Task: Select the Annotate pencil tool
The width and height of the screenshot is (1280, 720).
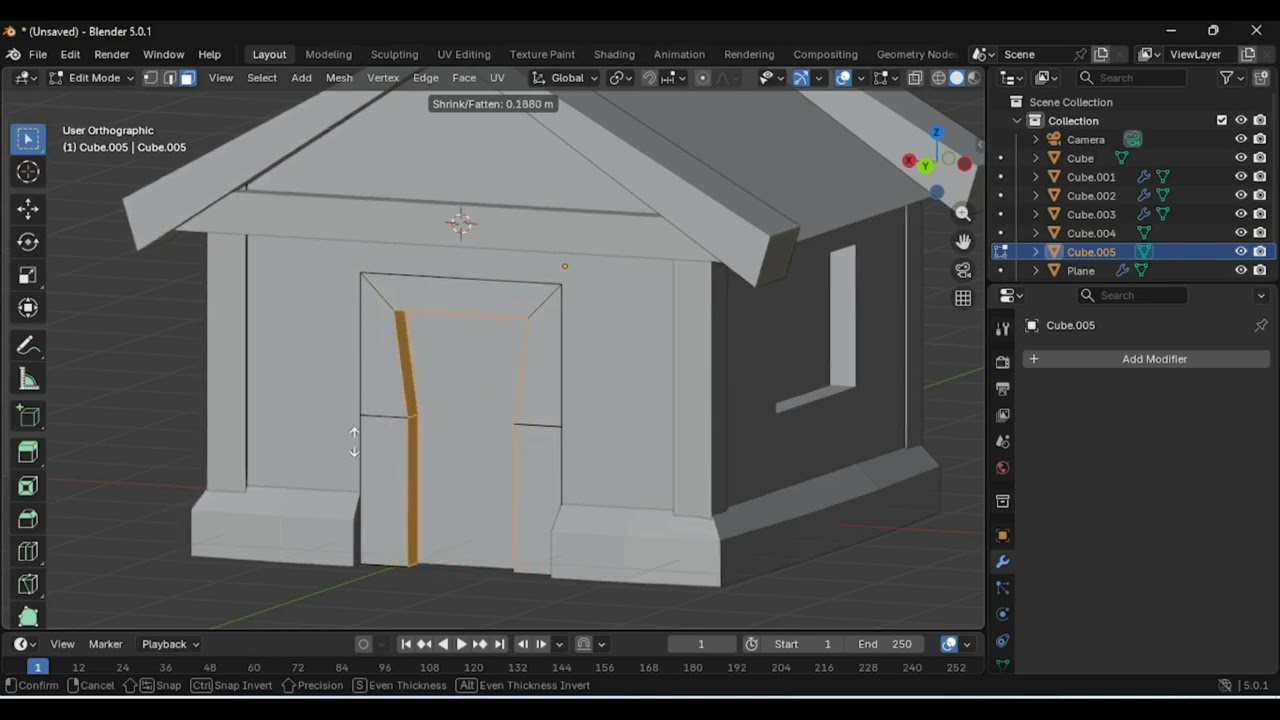Action: click(28, 345)
